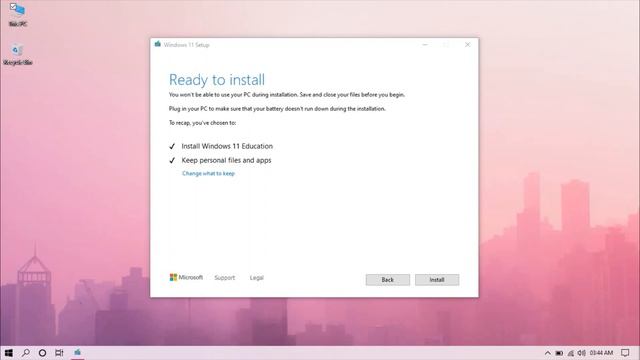Open the clock showing 03:44 AM
The width and height of the screenshot is (640, 360).
coord(601,353)
